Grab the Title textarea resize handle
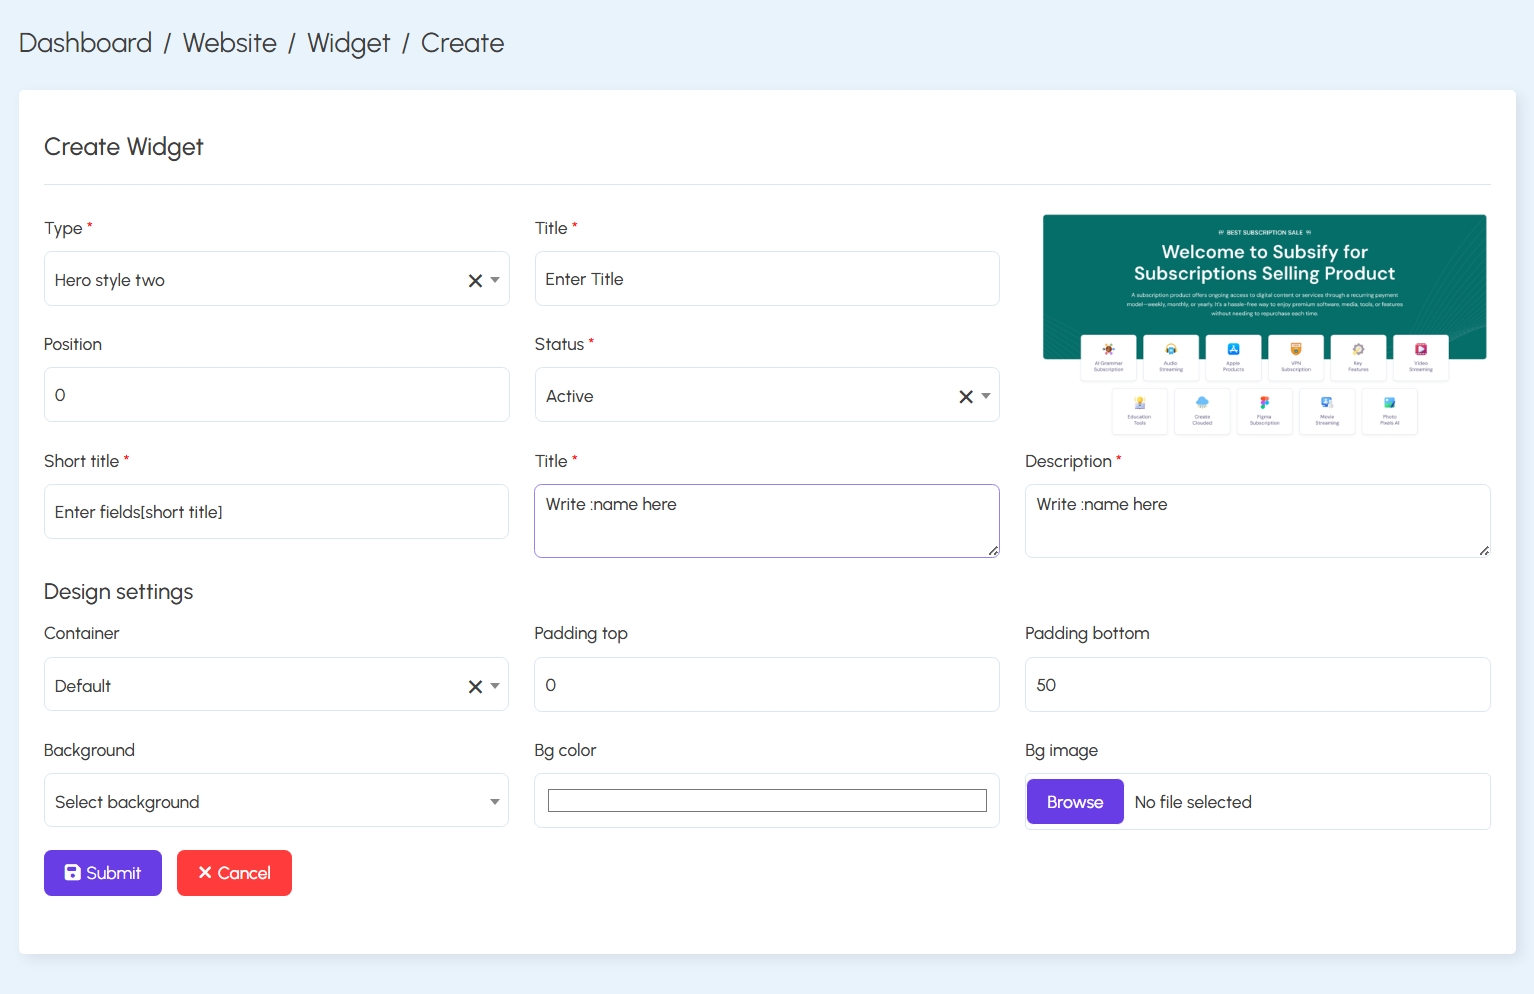The height and width of the screenshot is (994, 1534). click(993, 551)
